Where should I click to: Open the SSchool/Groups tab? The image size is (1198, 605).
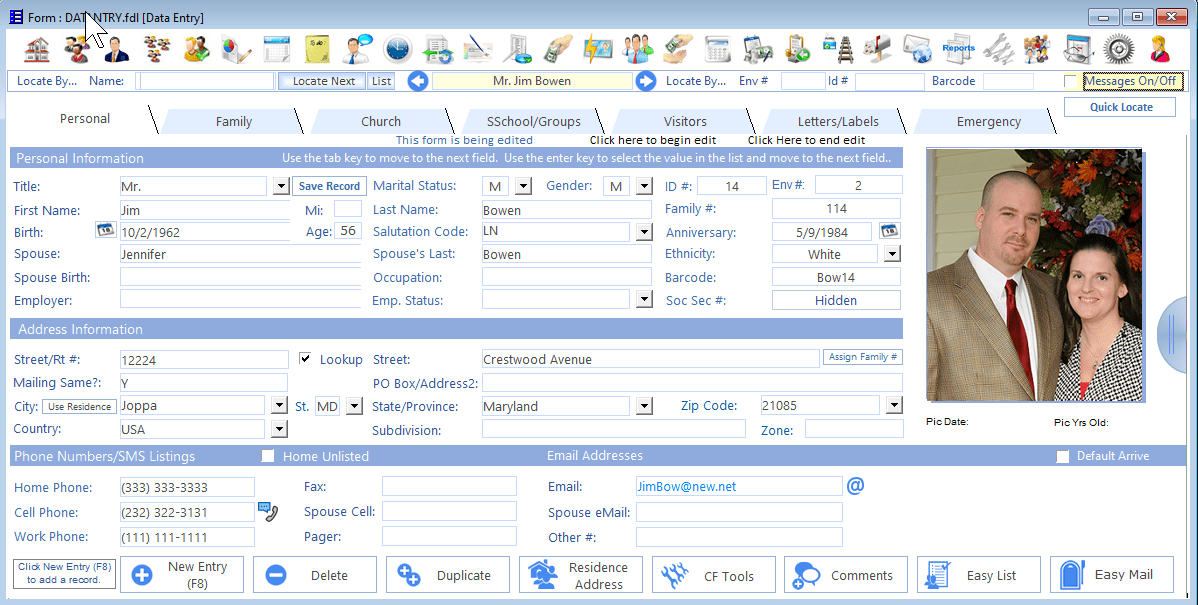[x=533, y=121]
